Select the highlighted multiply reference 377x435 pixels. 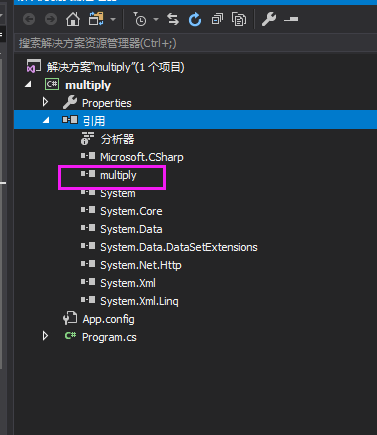pyautogui.click(x=118, y=175)
